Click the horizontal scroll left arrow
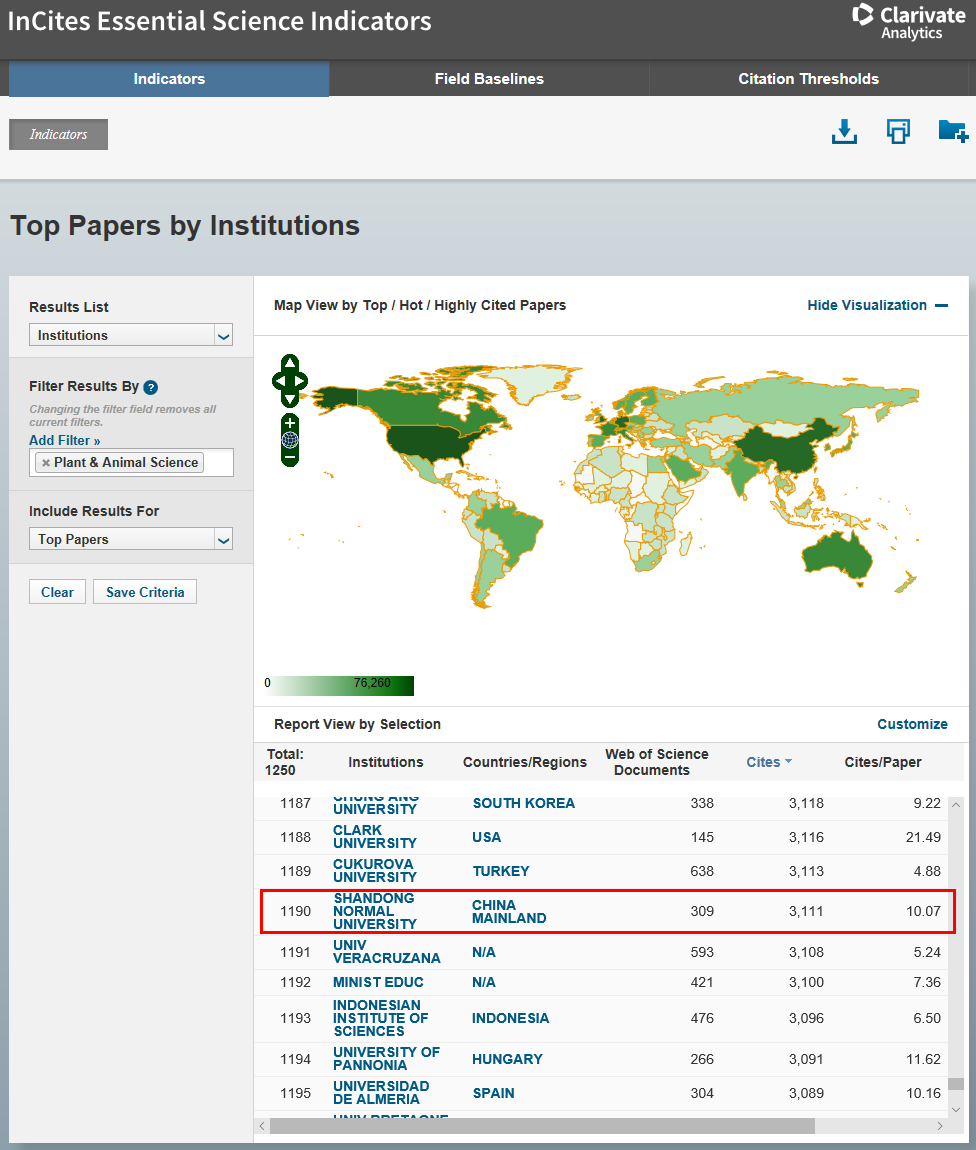The height and width of the screenshot is (1150, 976). pos(262,1126)
